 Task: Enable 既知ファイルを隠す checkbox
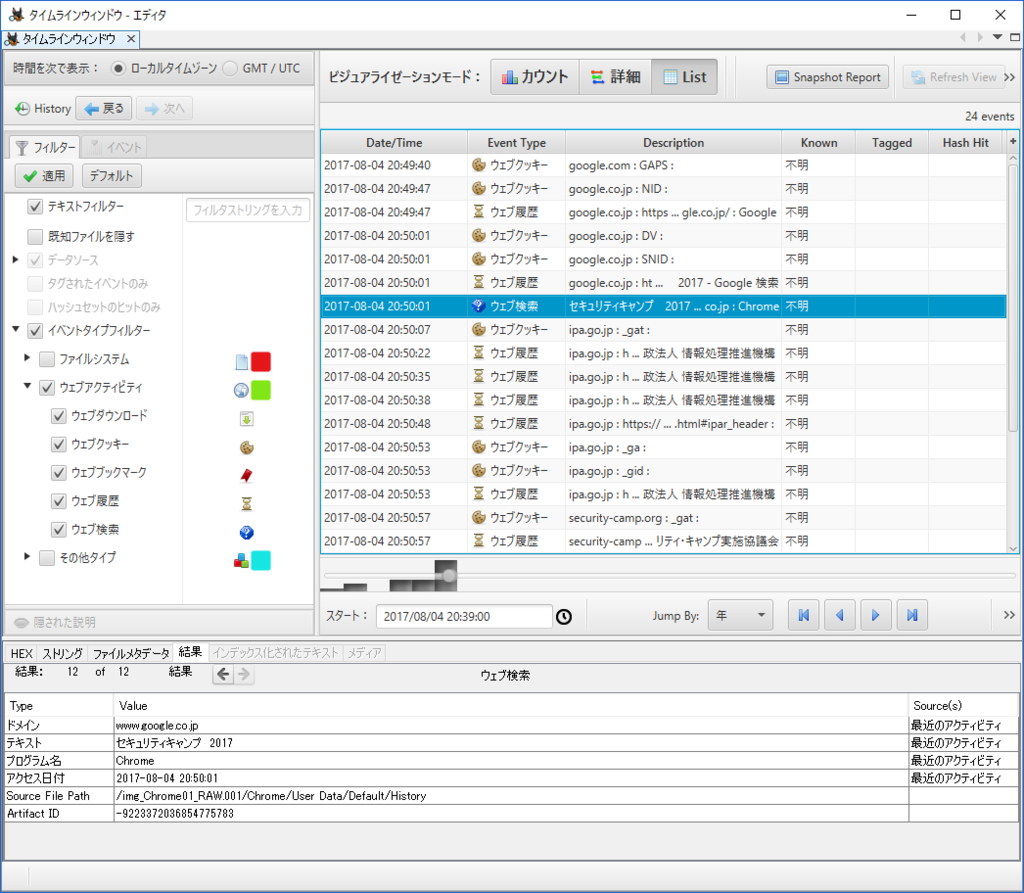click(35, 236)
